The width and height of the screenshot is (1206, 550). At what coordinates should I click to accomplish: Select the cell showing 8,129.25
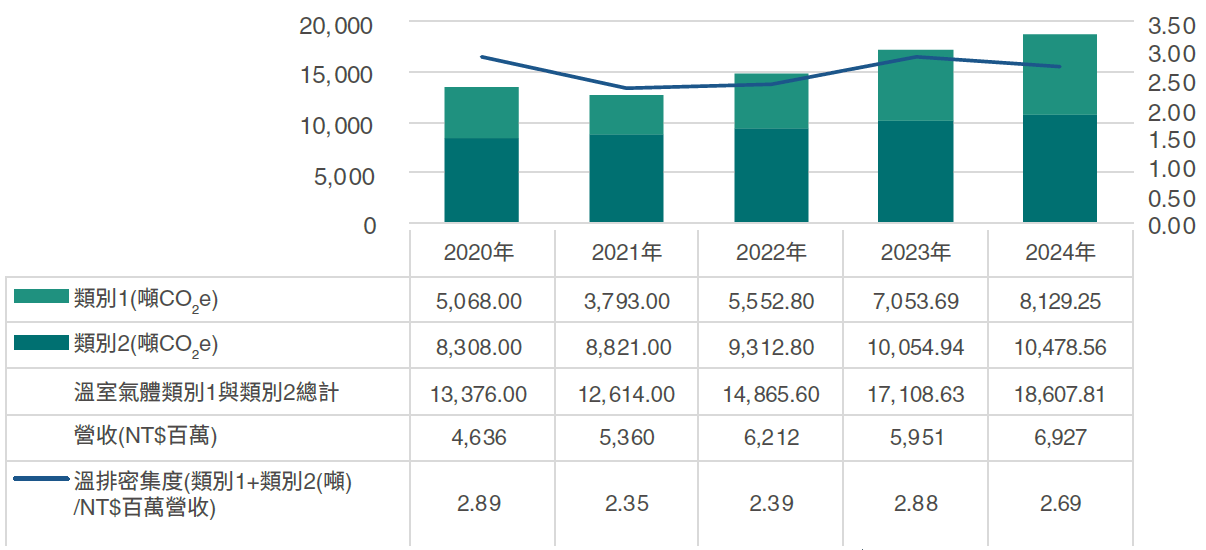(x=1060, y=301)
